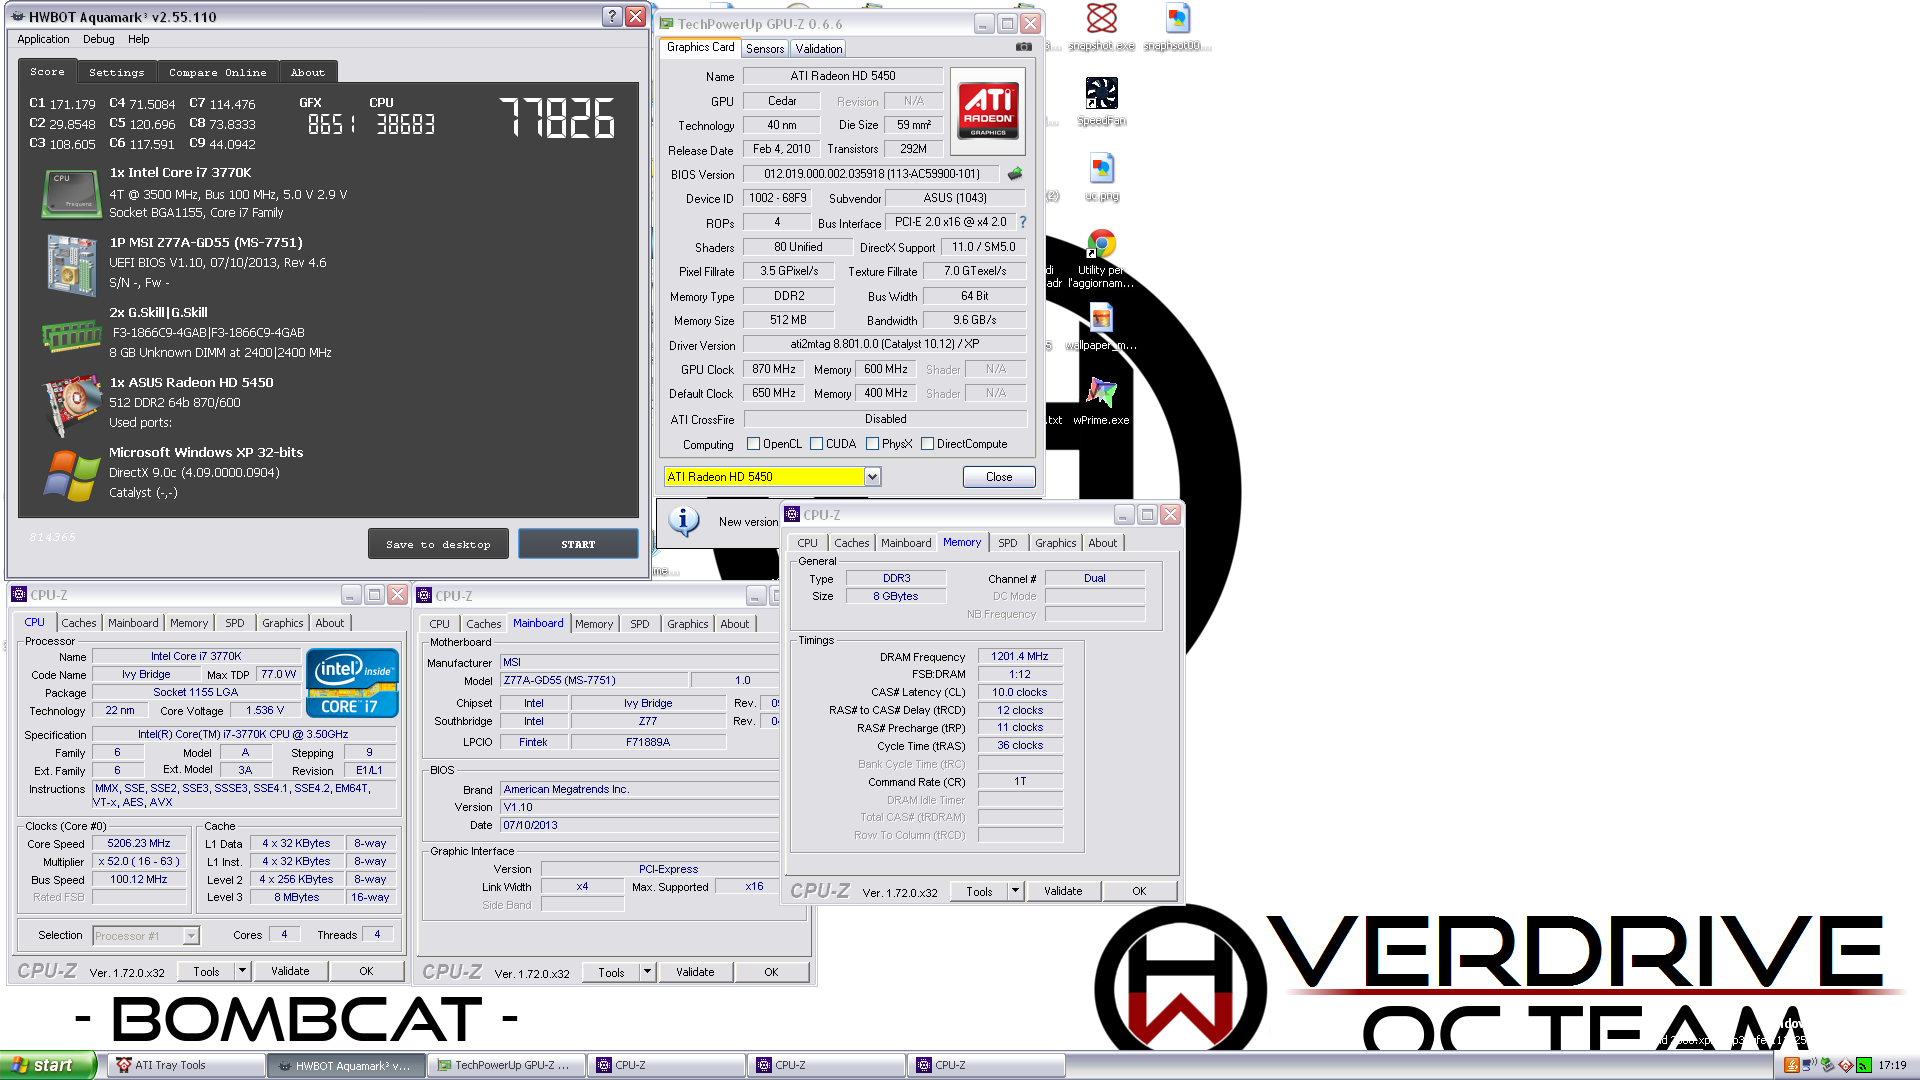Open the Debug menu in Aquamark
1920x1080 pixels.
click(98, 39)
